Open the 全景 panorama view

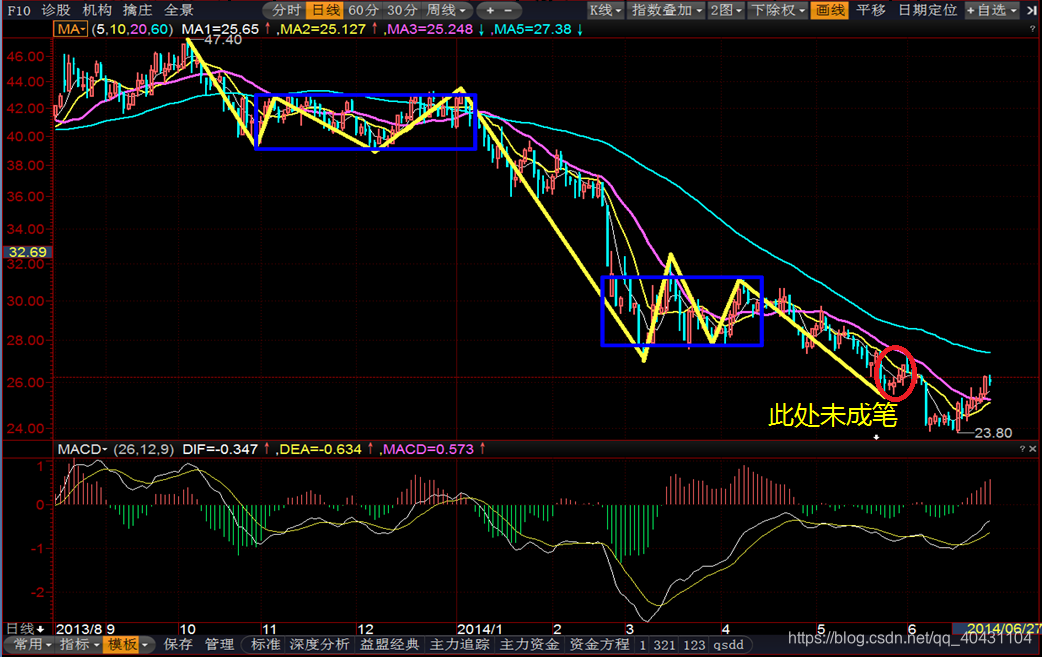coord(179,10)
